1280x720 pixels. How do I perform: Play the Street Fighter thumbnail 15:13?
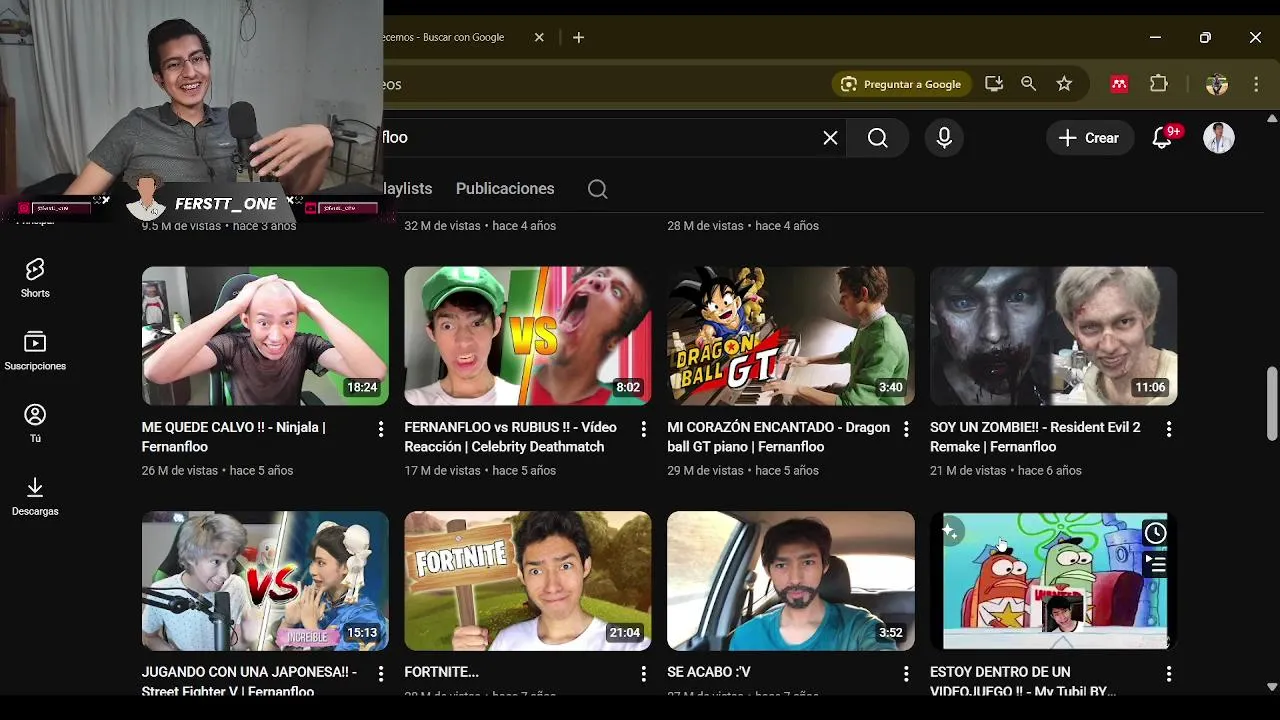click(265, 581)
